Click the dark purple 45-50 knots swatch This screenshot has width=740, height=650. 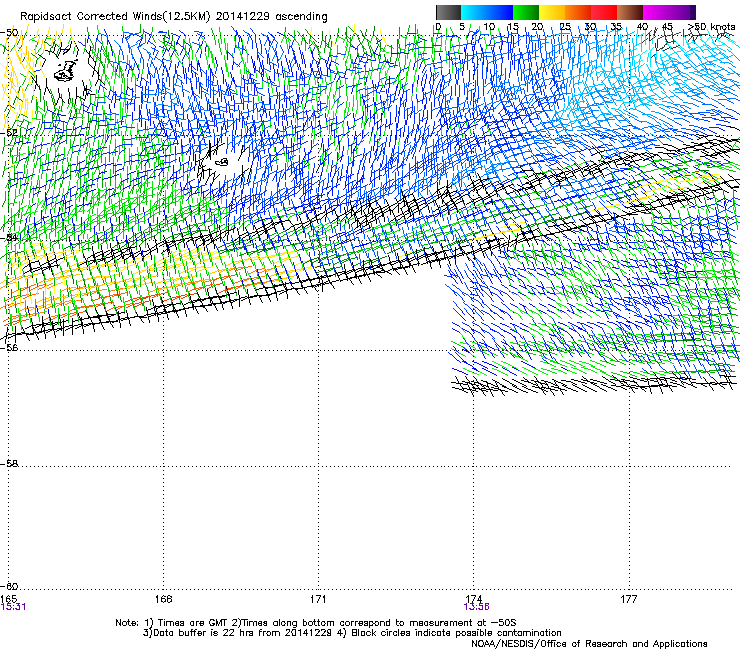coord(682,12)
